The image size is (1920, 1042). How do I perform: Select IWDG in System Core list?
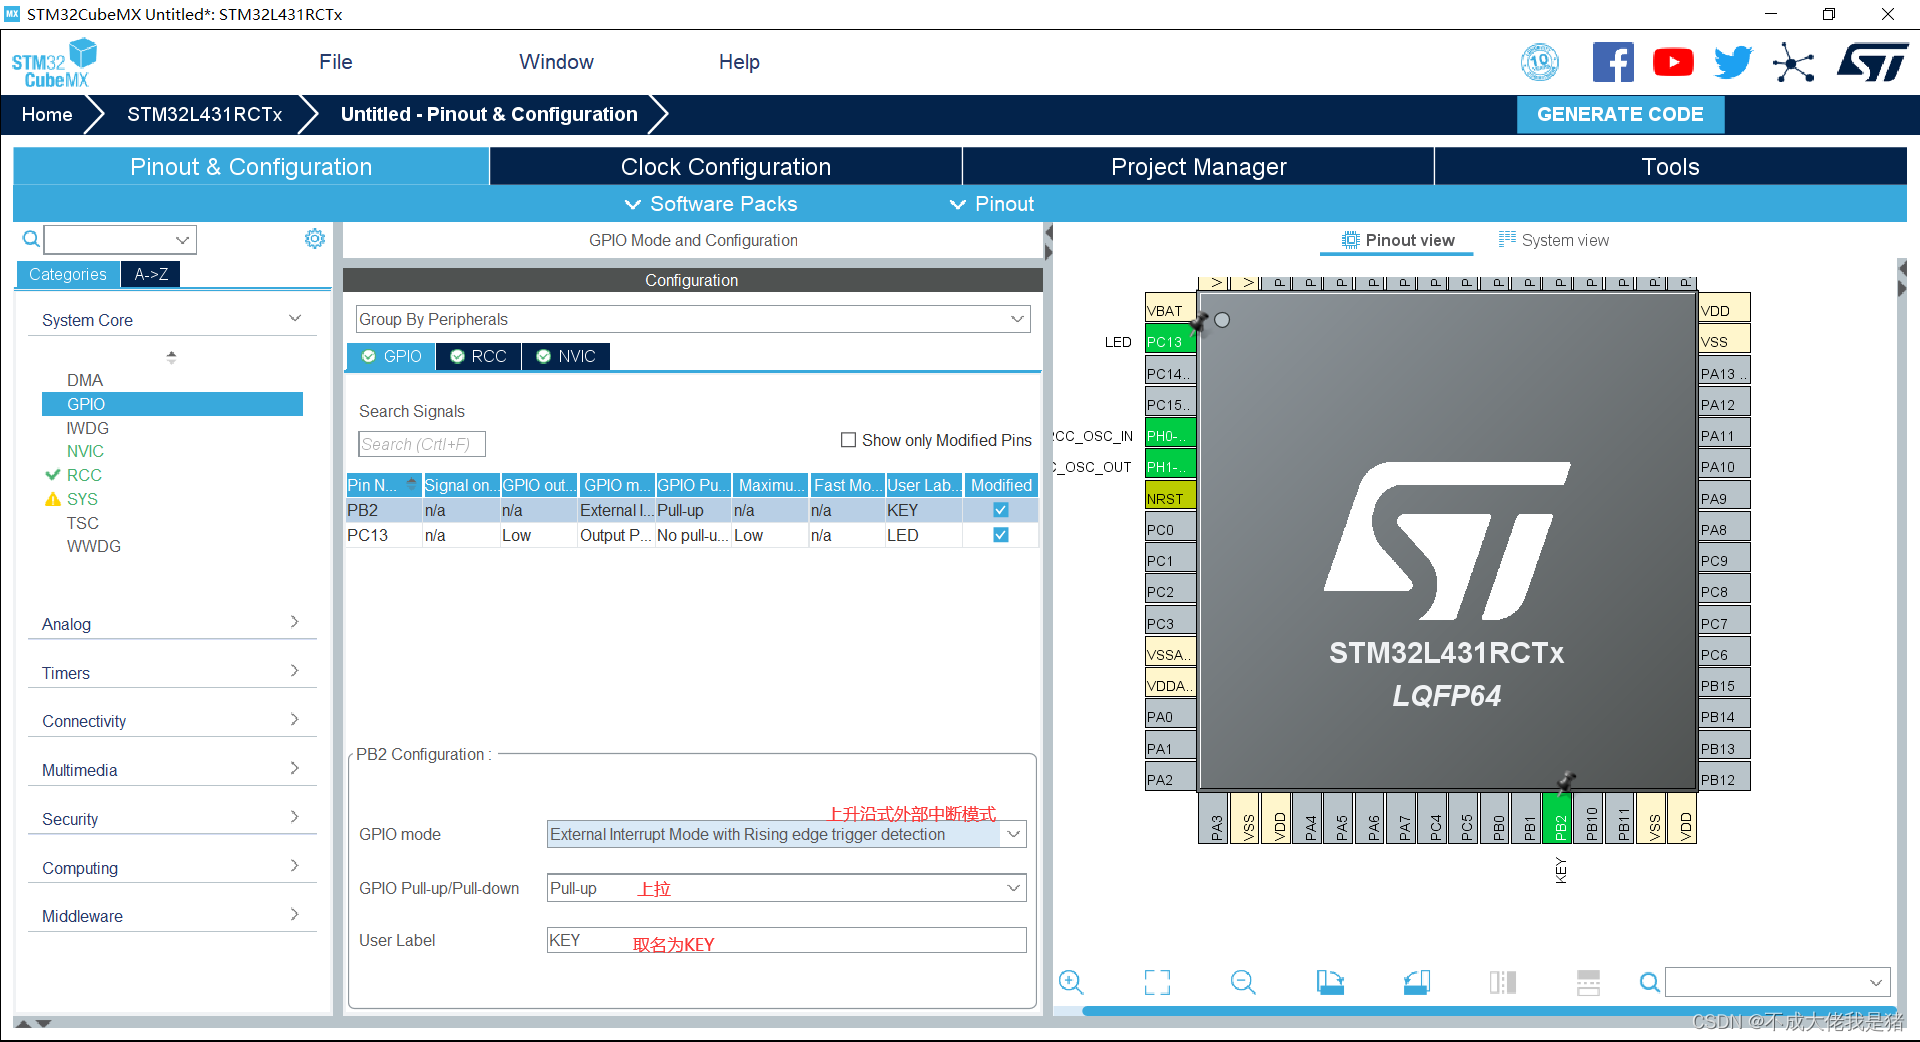coord(88,428)
